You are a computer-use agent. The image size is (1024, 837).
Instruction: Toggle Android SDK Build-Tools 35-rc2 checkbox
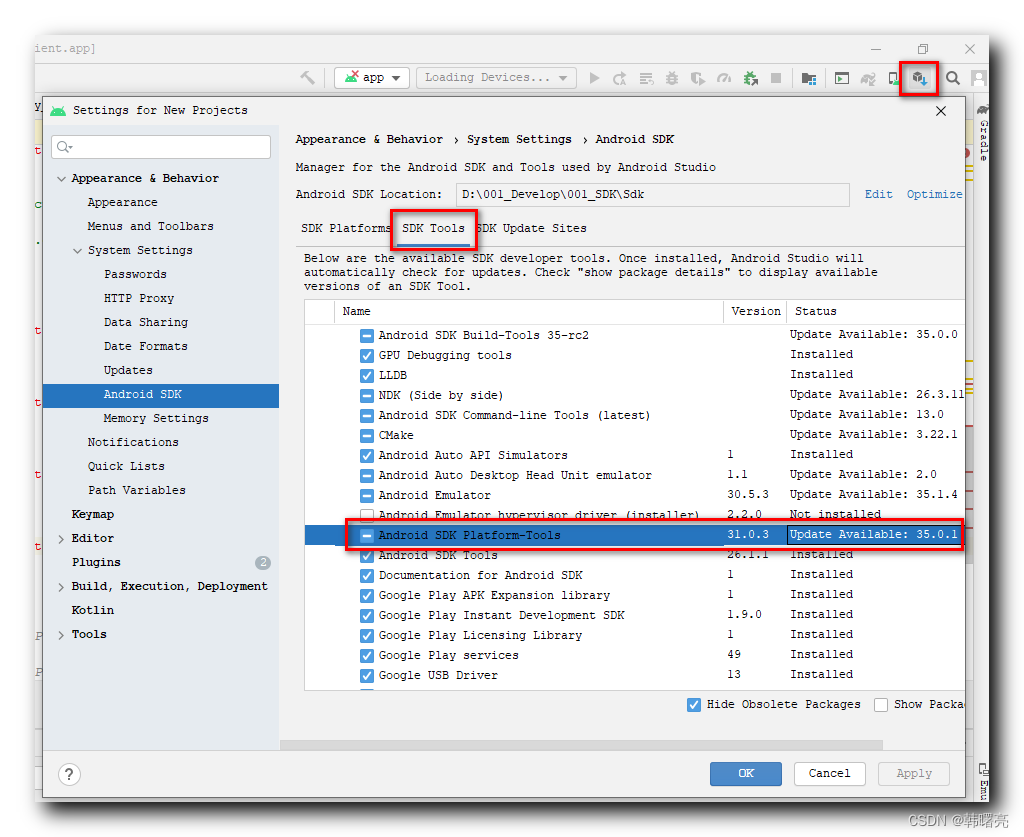tap(367, 336)
